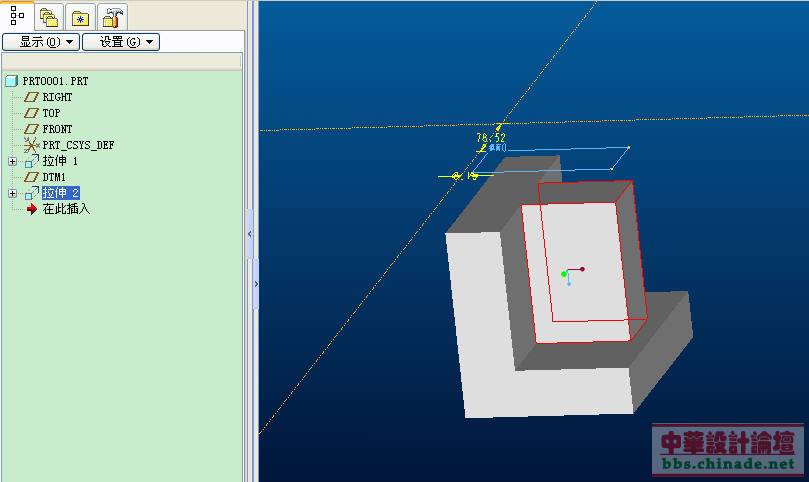This screenshot has height=482, width=809.
Task: Collapse navigator using the left sash arrow
Action: click(x=250, y=234)
